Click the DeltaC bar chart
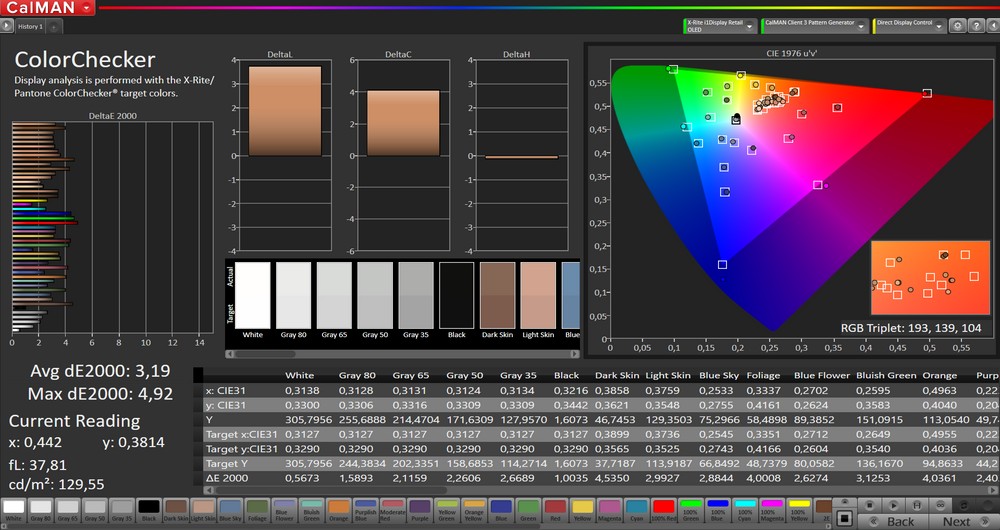Screen dimensions: 1000x530 point(403,156)
